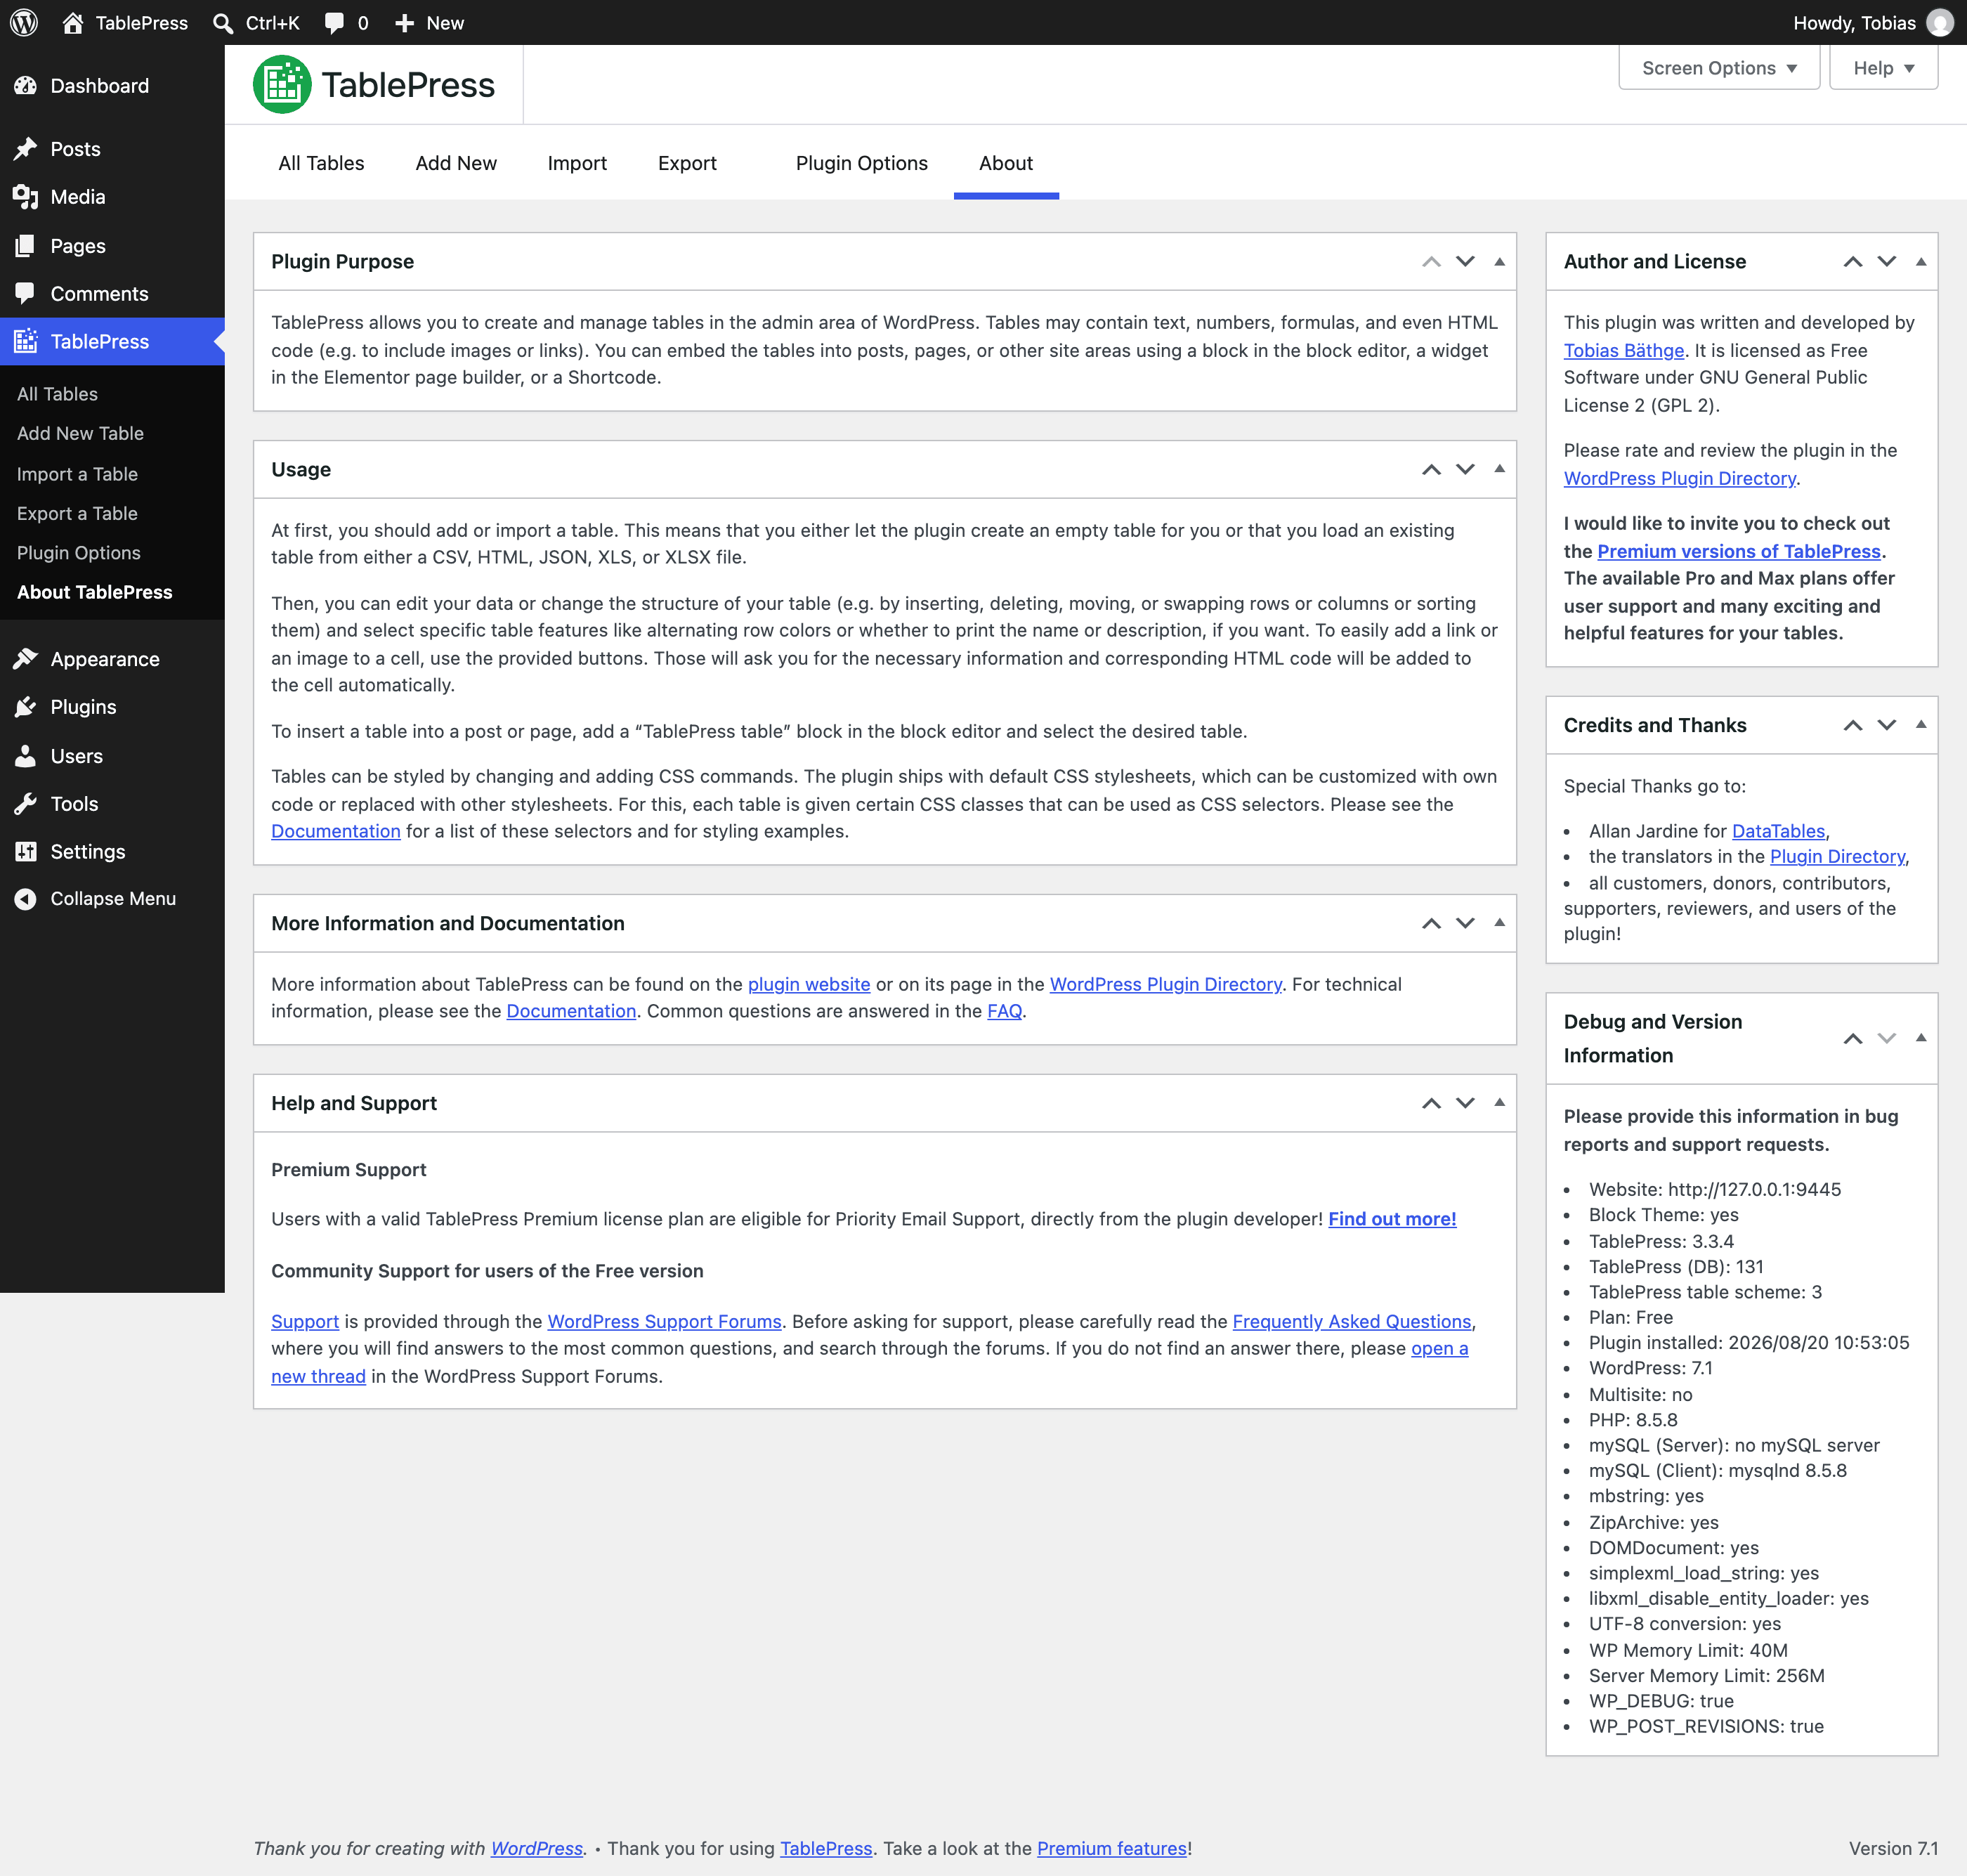Click the TablePress logo in the header

pos(374,85)
